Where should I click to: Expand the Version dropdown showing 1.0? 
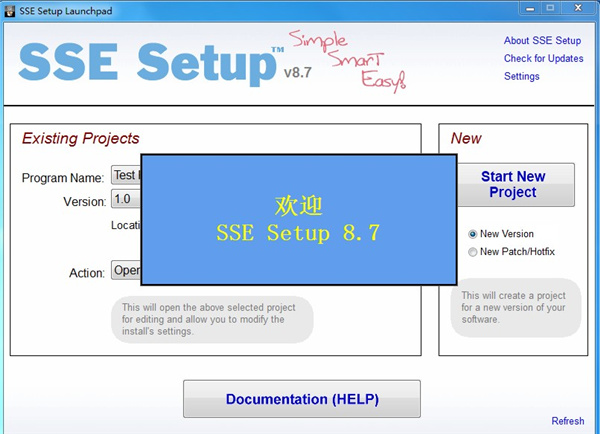click(x=125, y=201)
